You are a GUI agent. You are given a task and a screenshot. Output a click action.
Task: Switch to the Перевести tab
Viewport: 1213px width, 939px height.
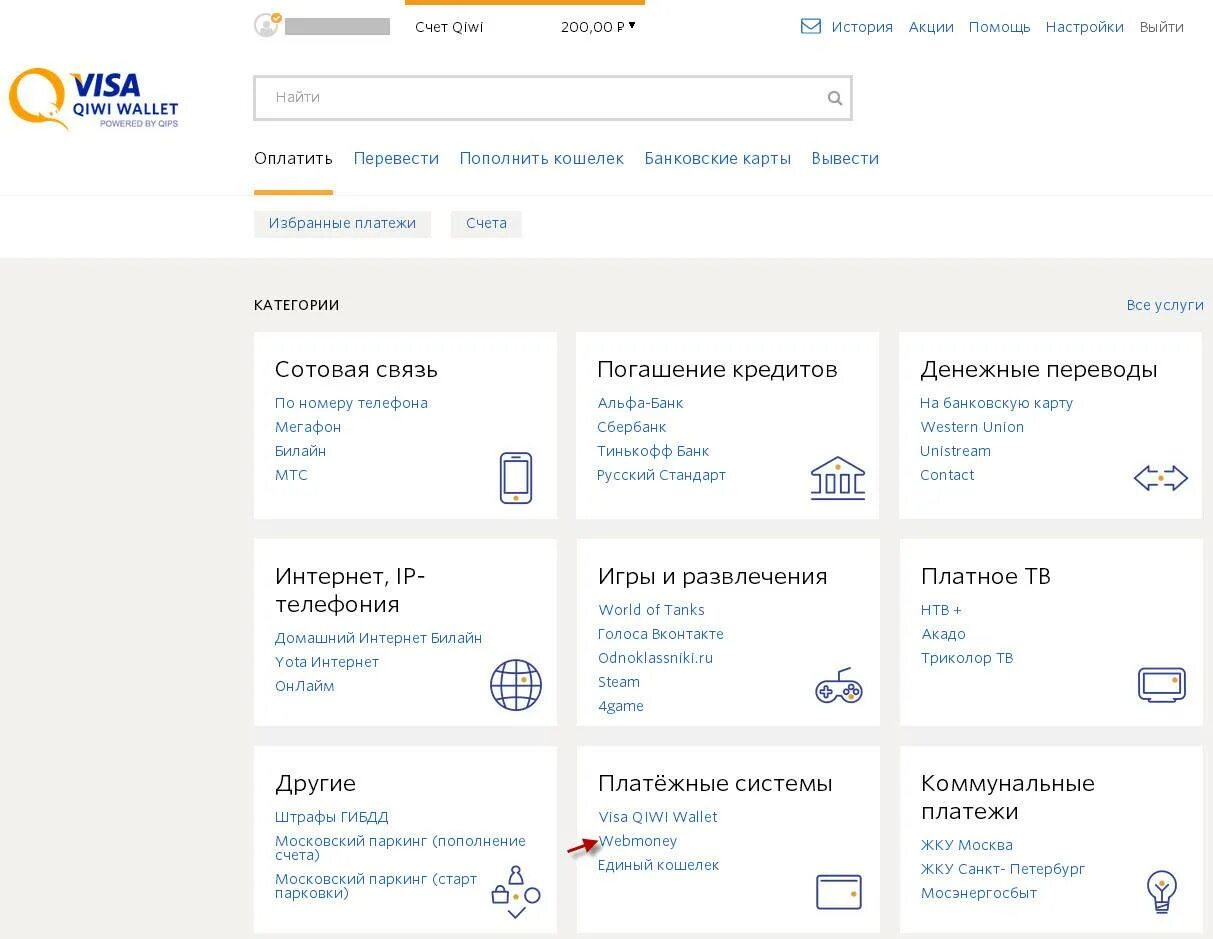pyautogui.click(x=396, y=158)
